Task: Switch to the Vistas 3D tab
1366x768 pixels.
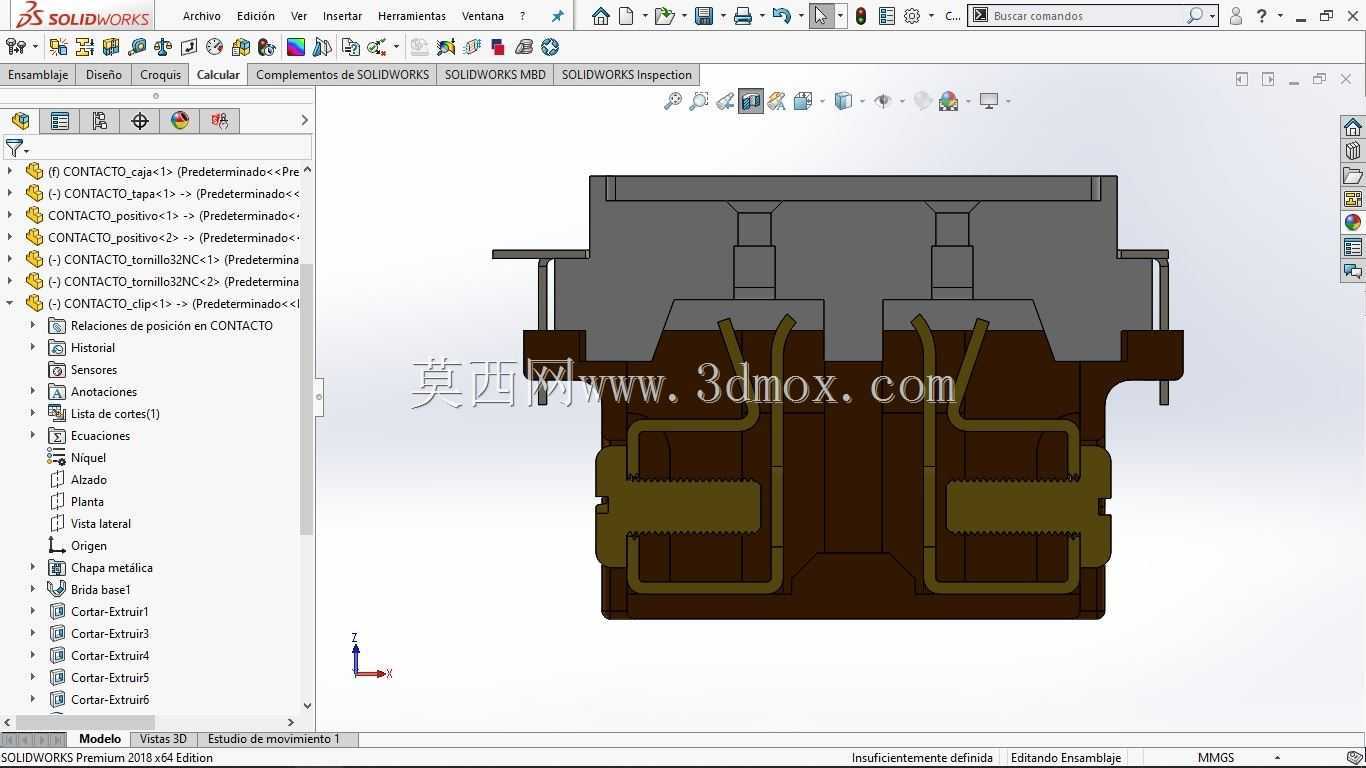Action: pyautogui.click(x=163, y=739)
